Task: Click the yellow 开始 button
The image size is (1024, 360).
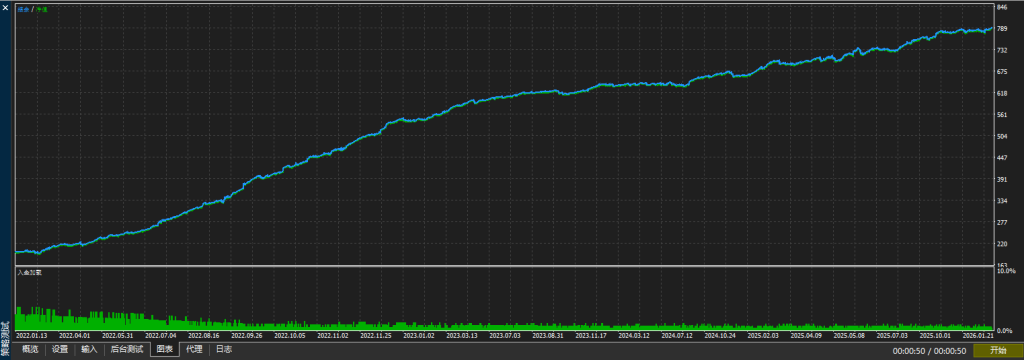Action: click(997, 351)
